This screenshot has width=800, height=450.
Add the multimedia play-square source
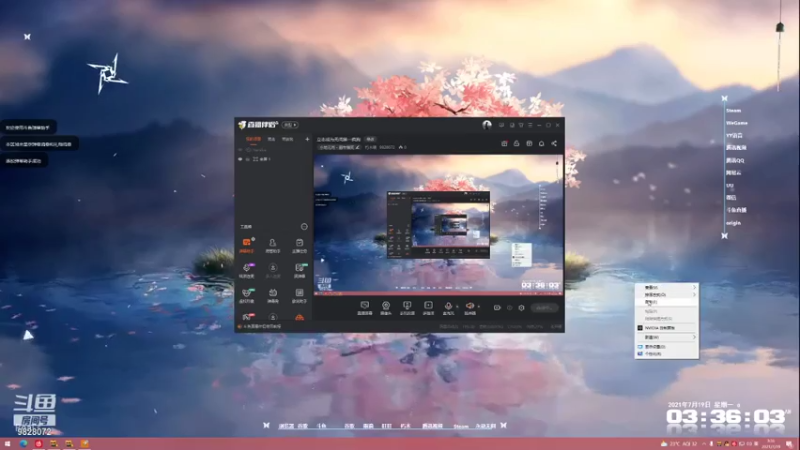click(428, 306)
